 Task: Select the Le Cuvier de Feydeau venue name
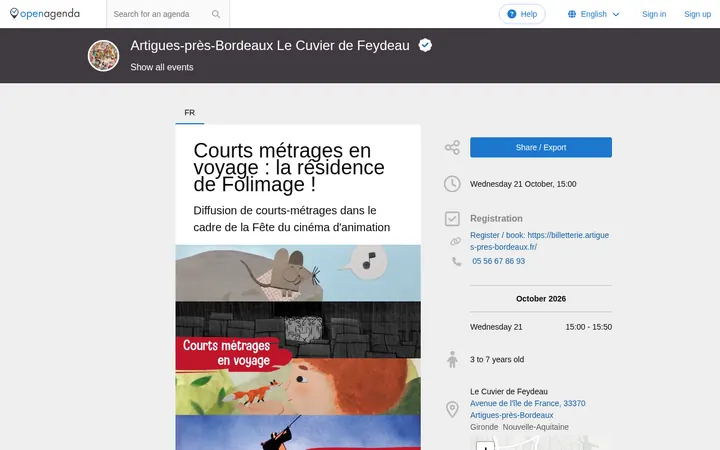point(509,392)
